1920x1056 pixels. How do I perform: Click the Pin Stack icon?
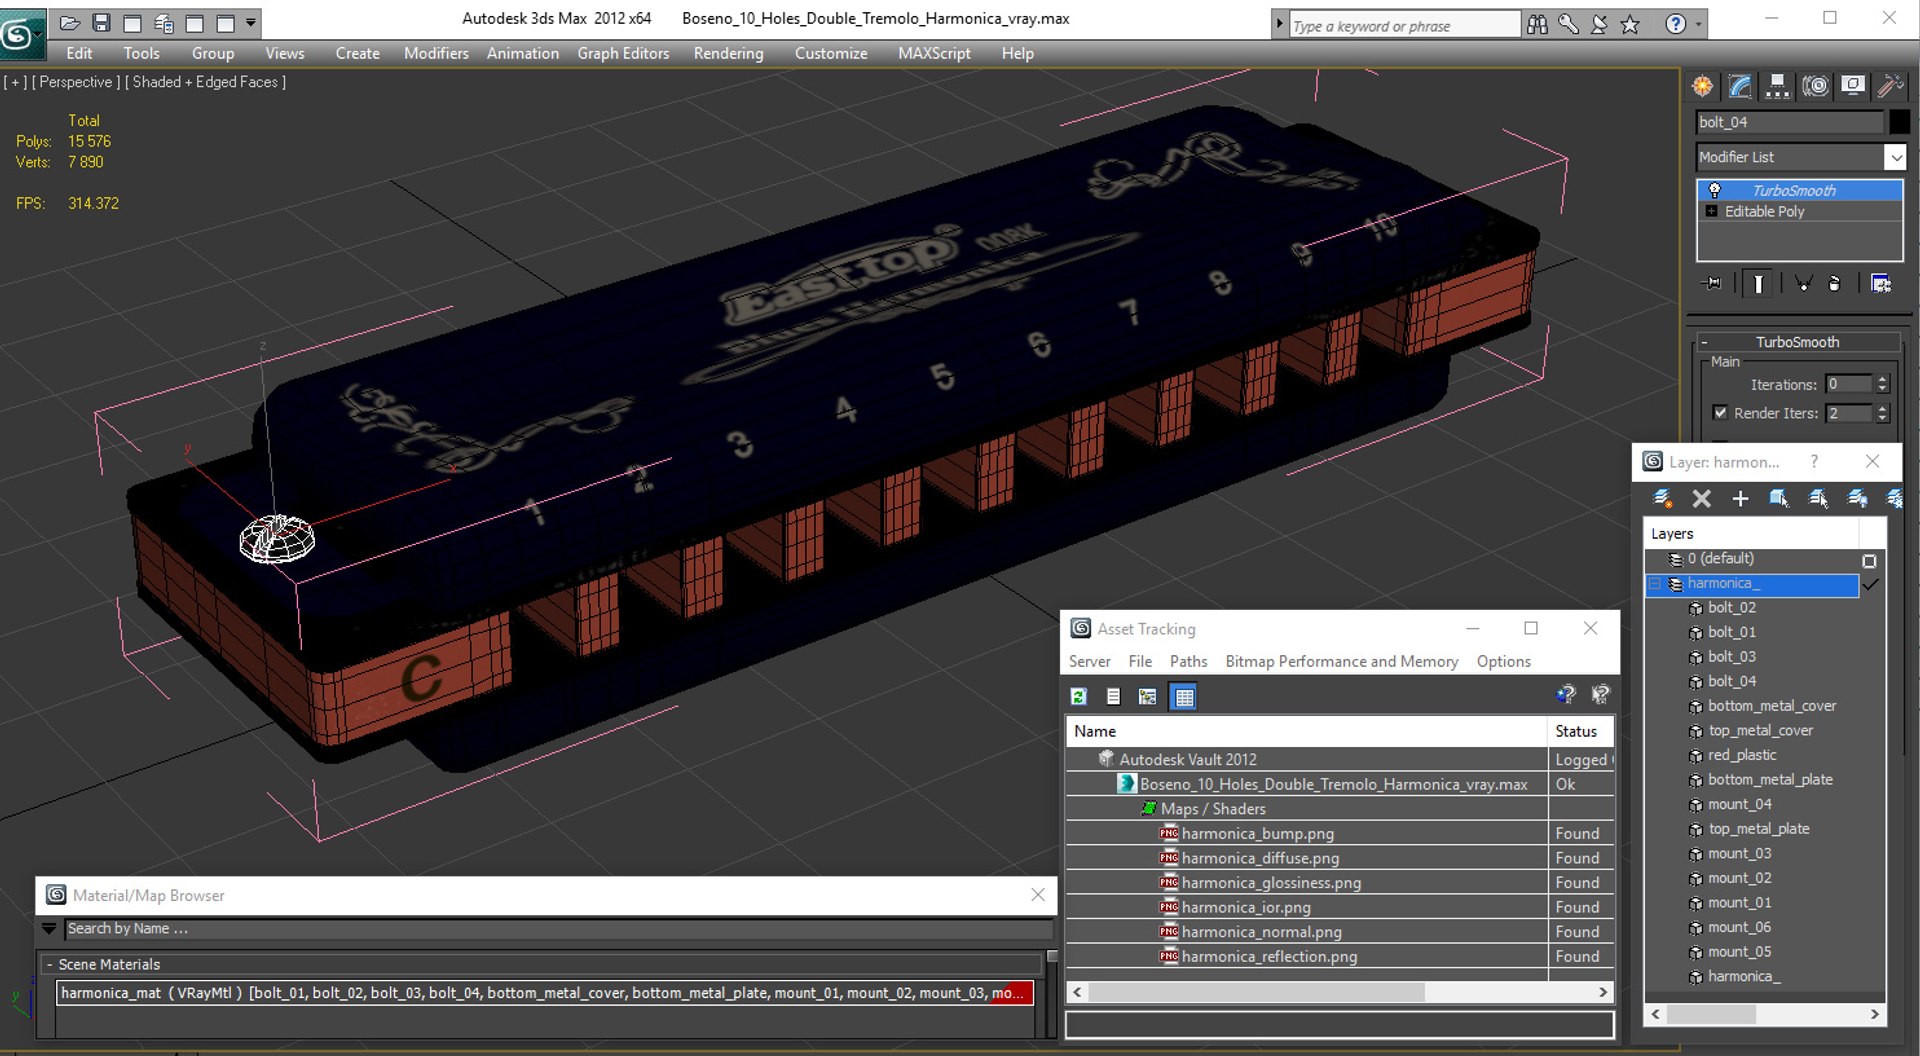(x=1713, y=284)
